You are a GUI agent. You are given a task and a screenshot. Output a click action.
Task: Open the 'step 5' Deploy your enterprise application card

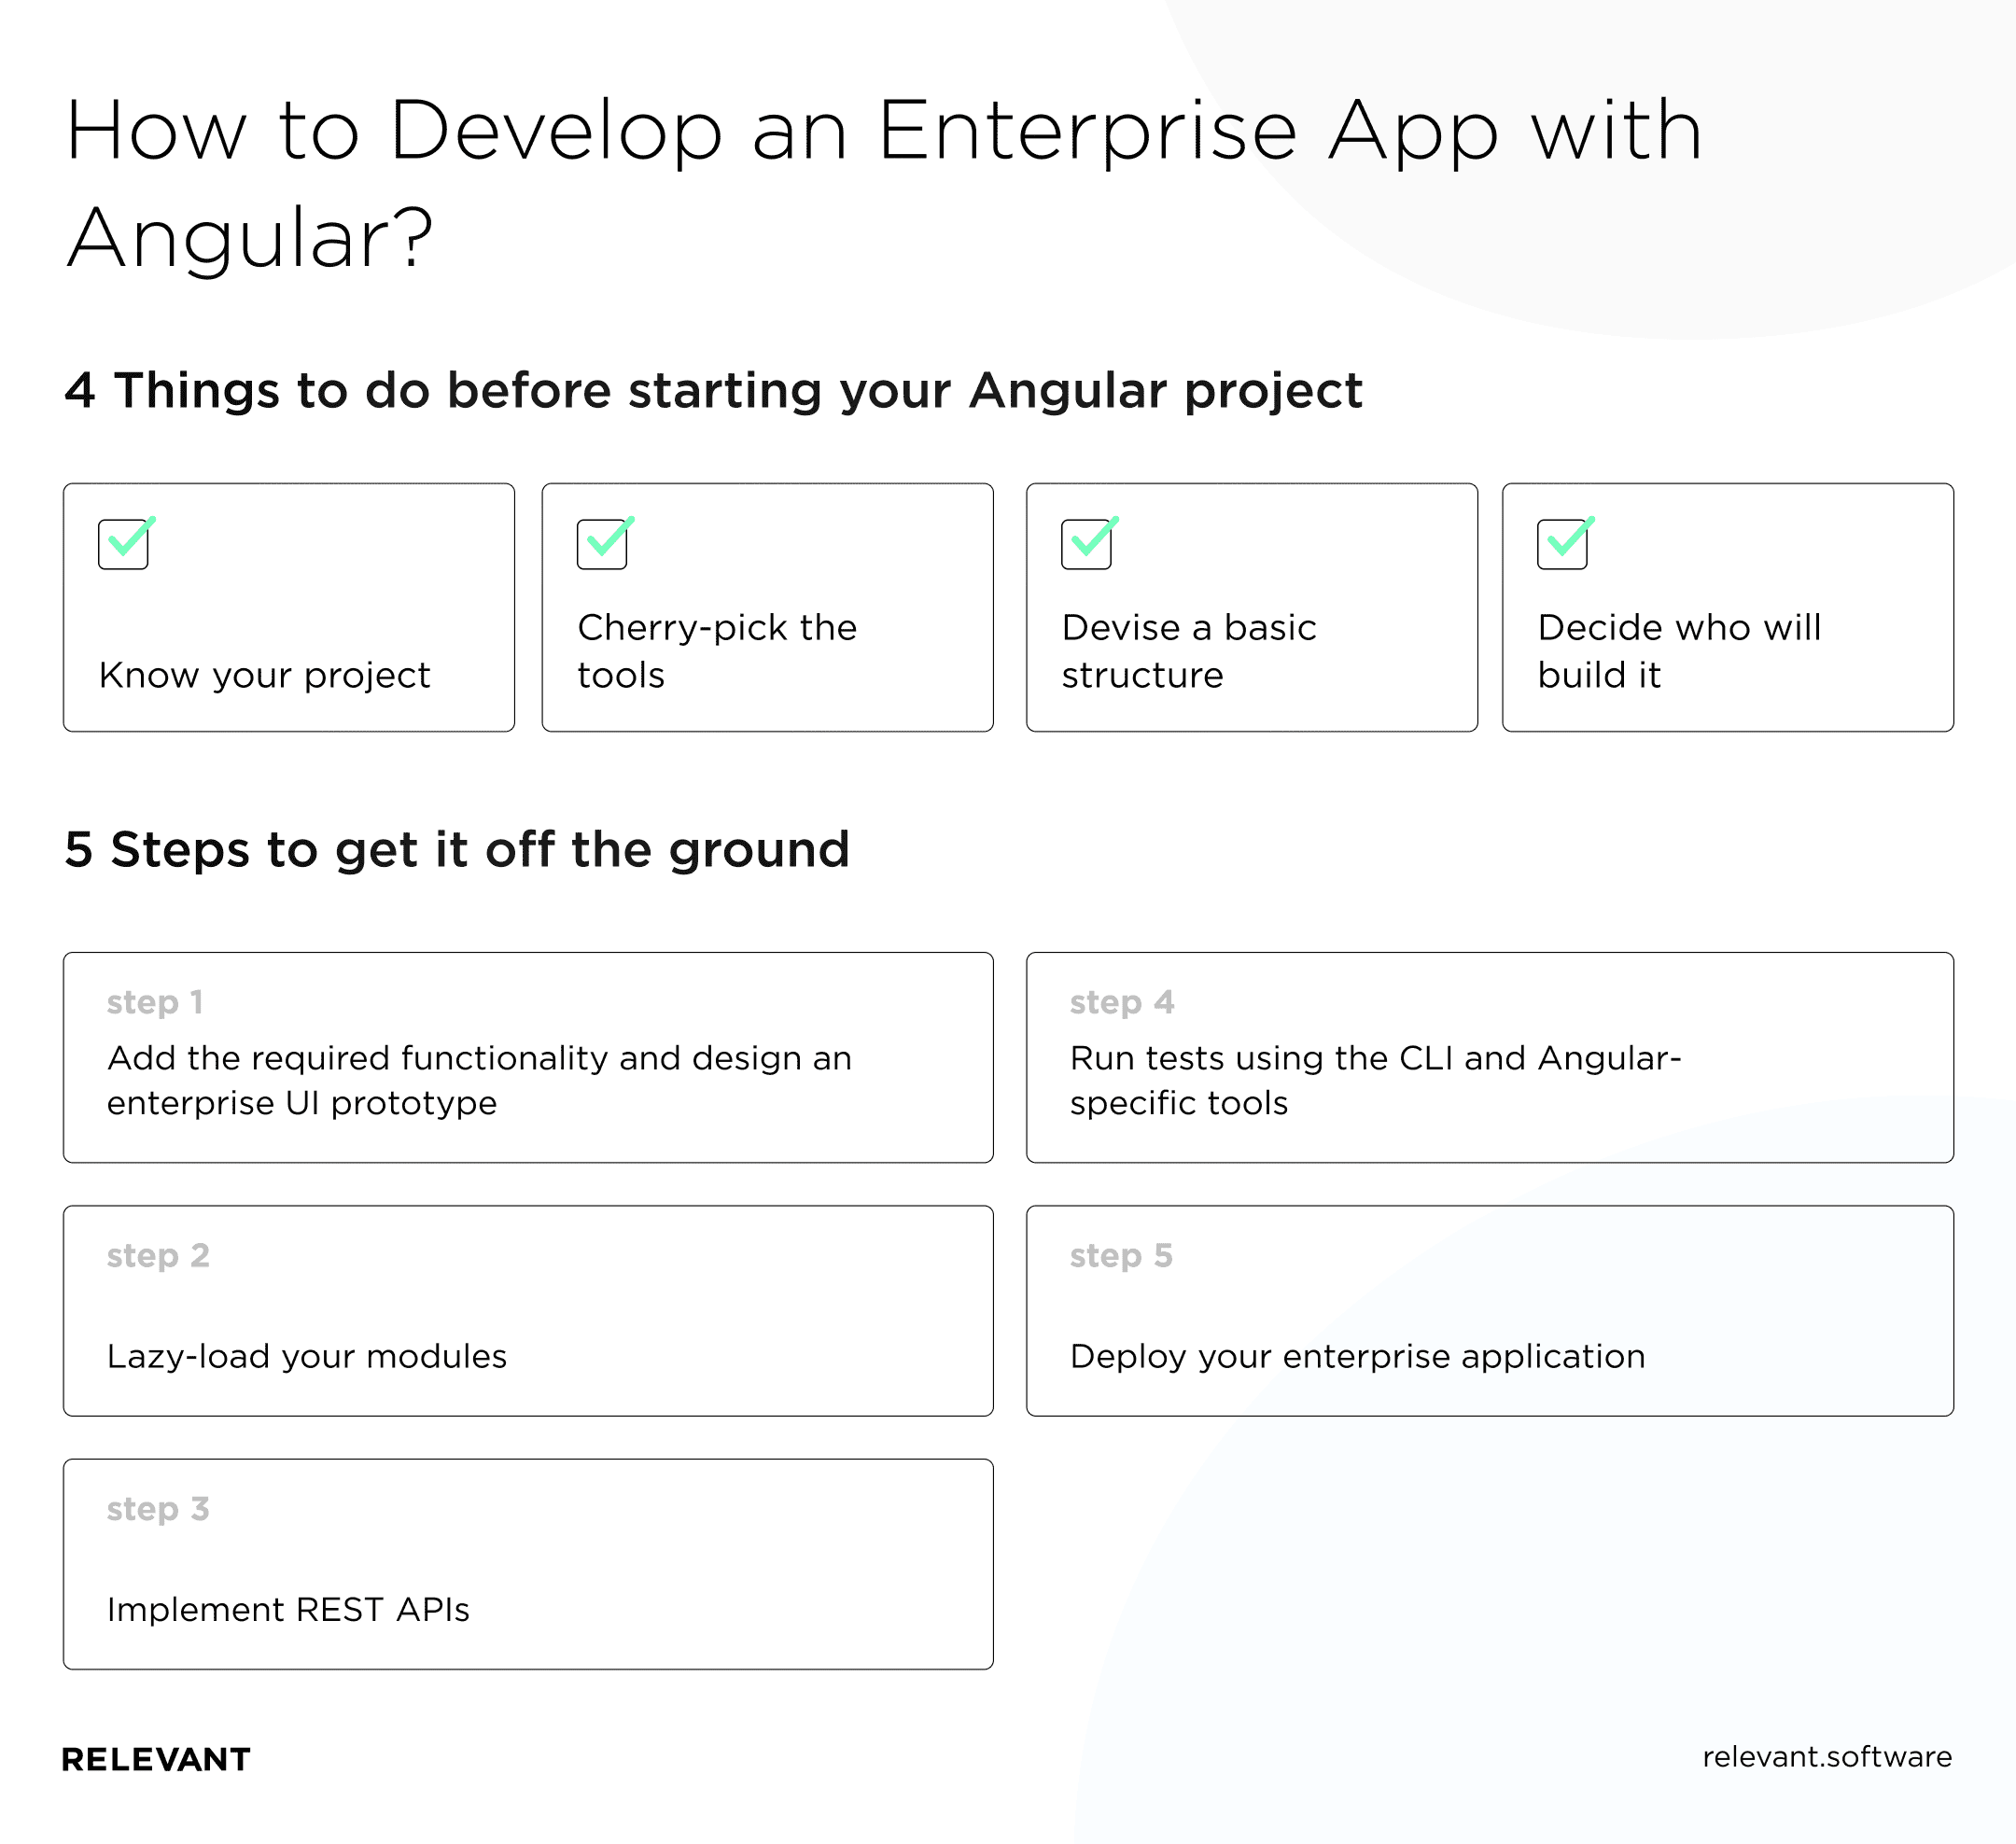click(1490, 1311)
